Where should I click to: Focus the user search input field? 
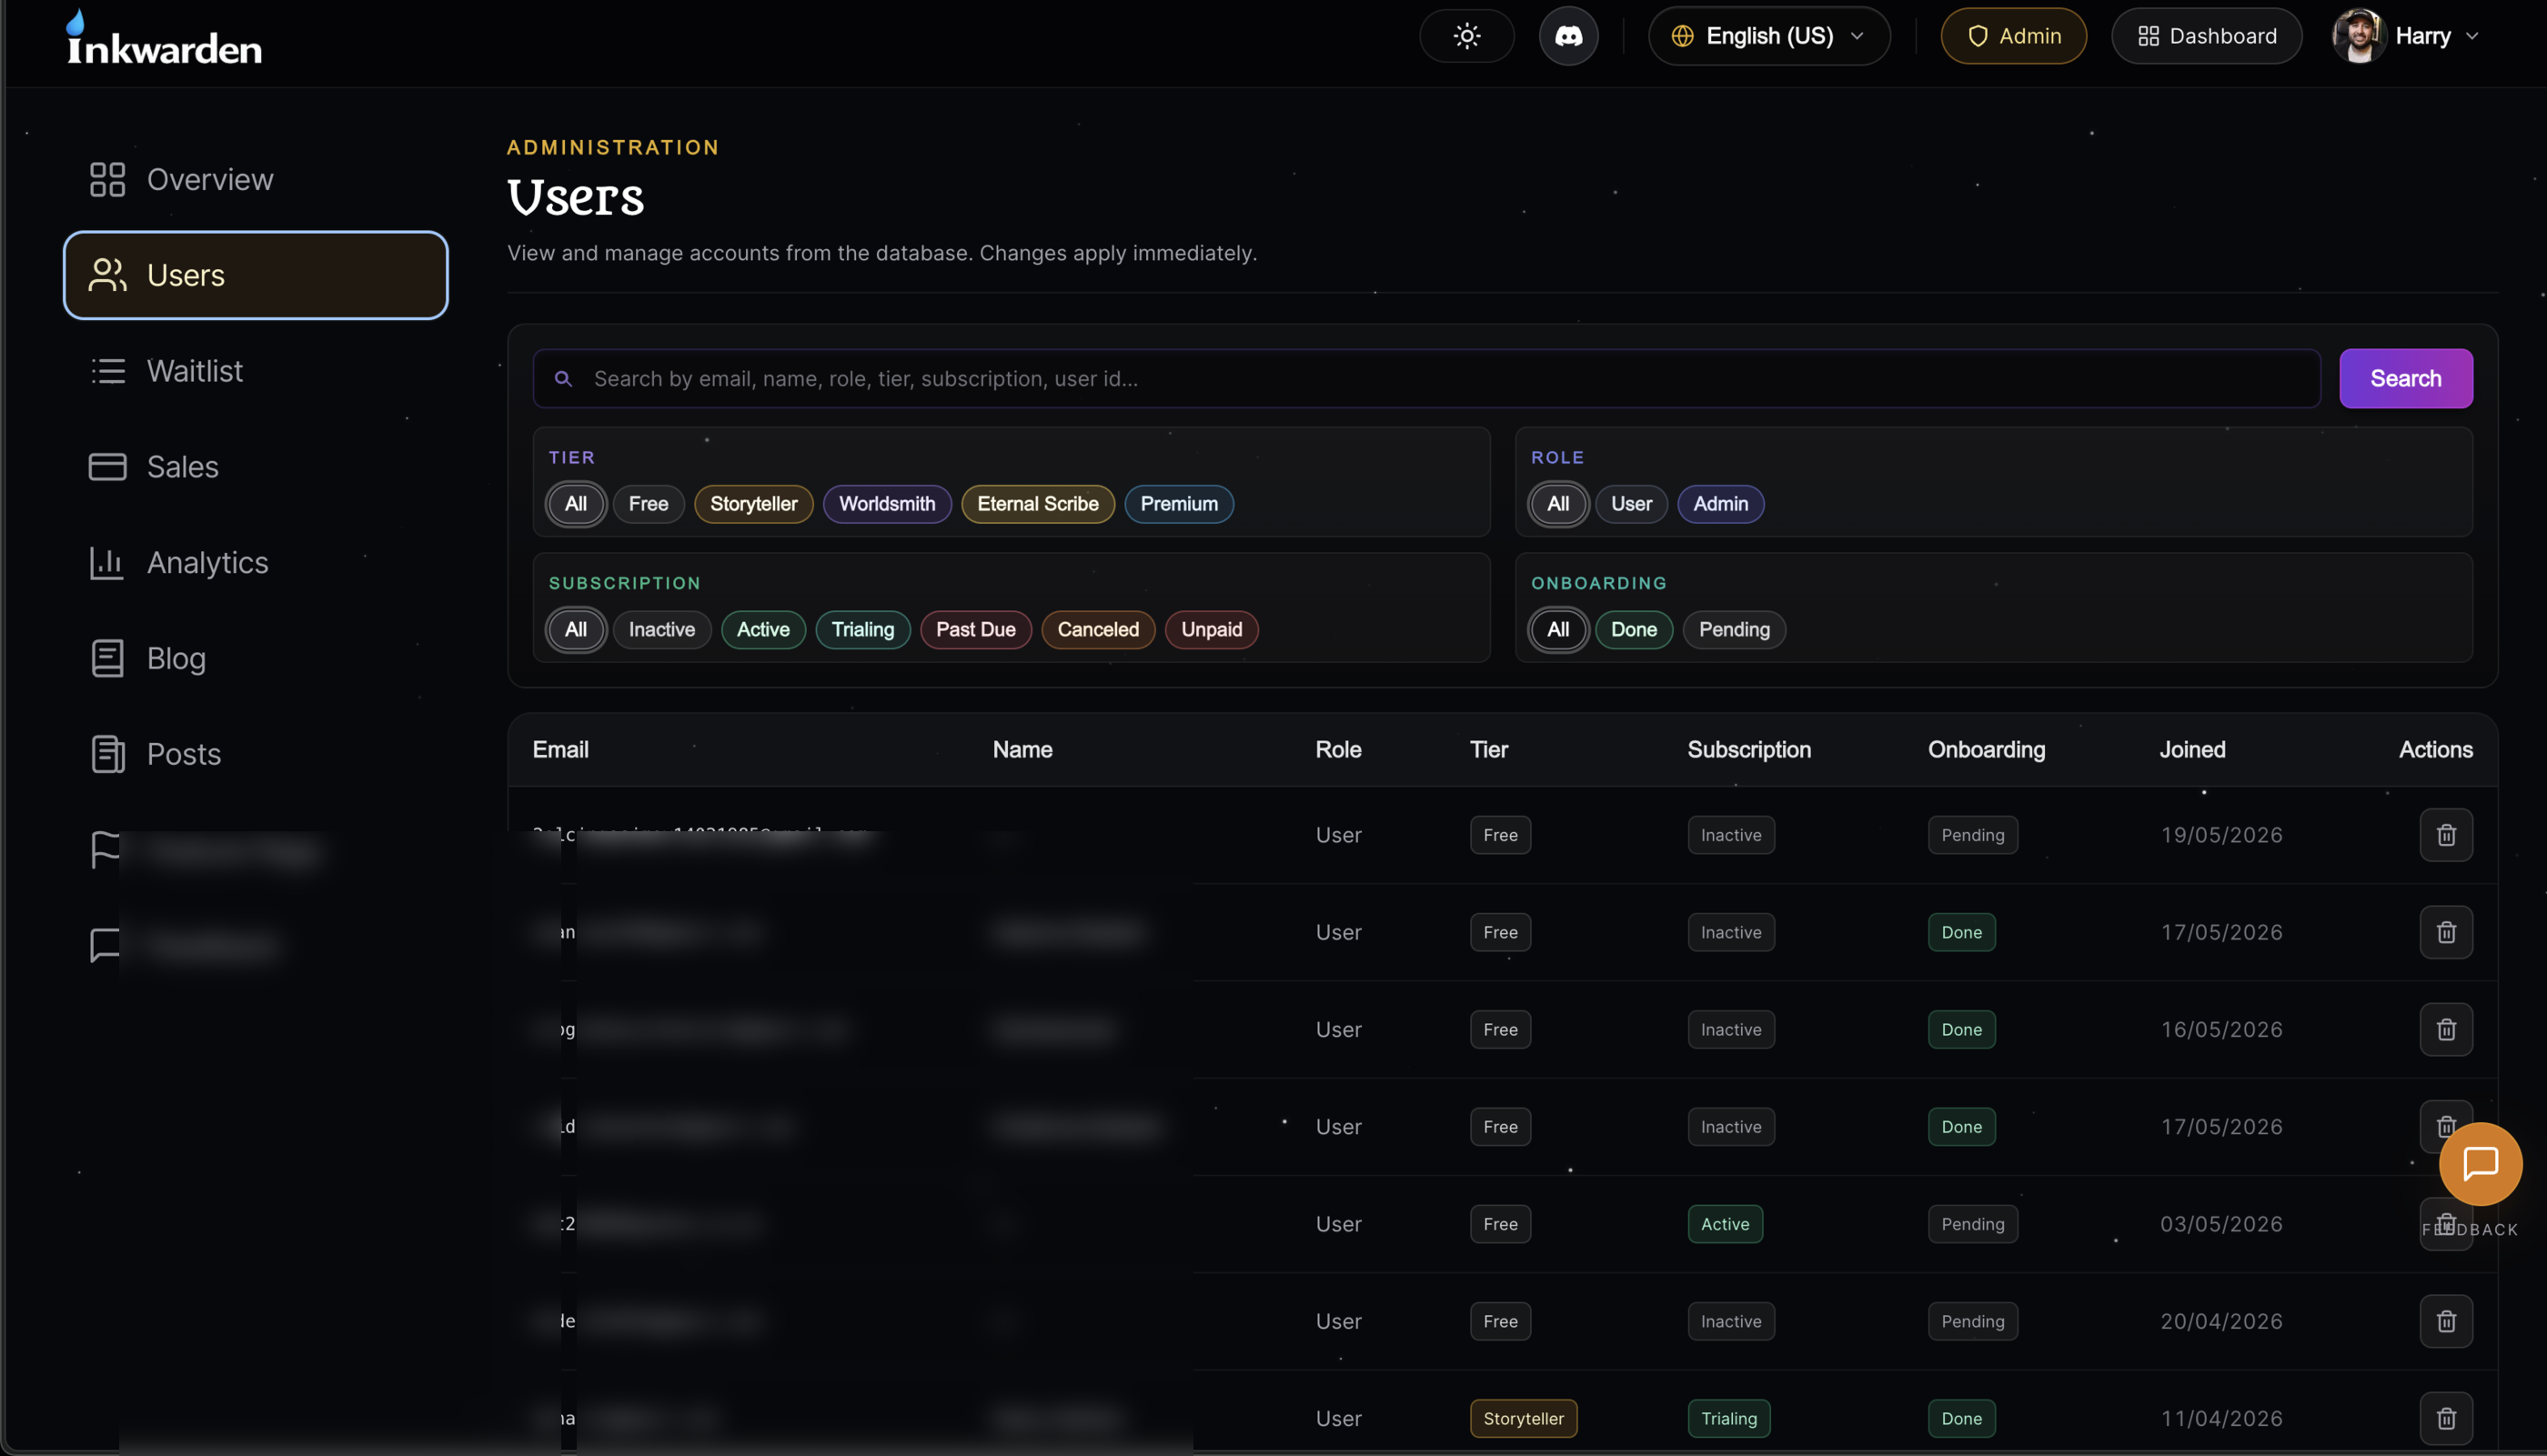tap(1426, 379)
